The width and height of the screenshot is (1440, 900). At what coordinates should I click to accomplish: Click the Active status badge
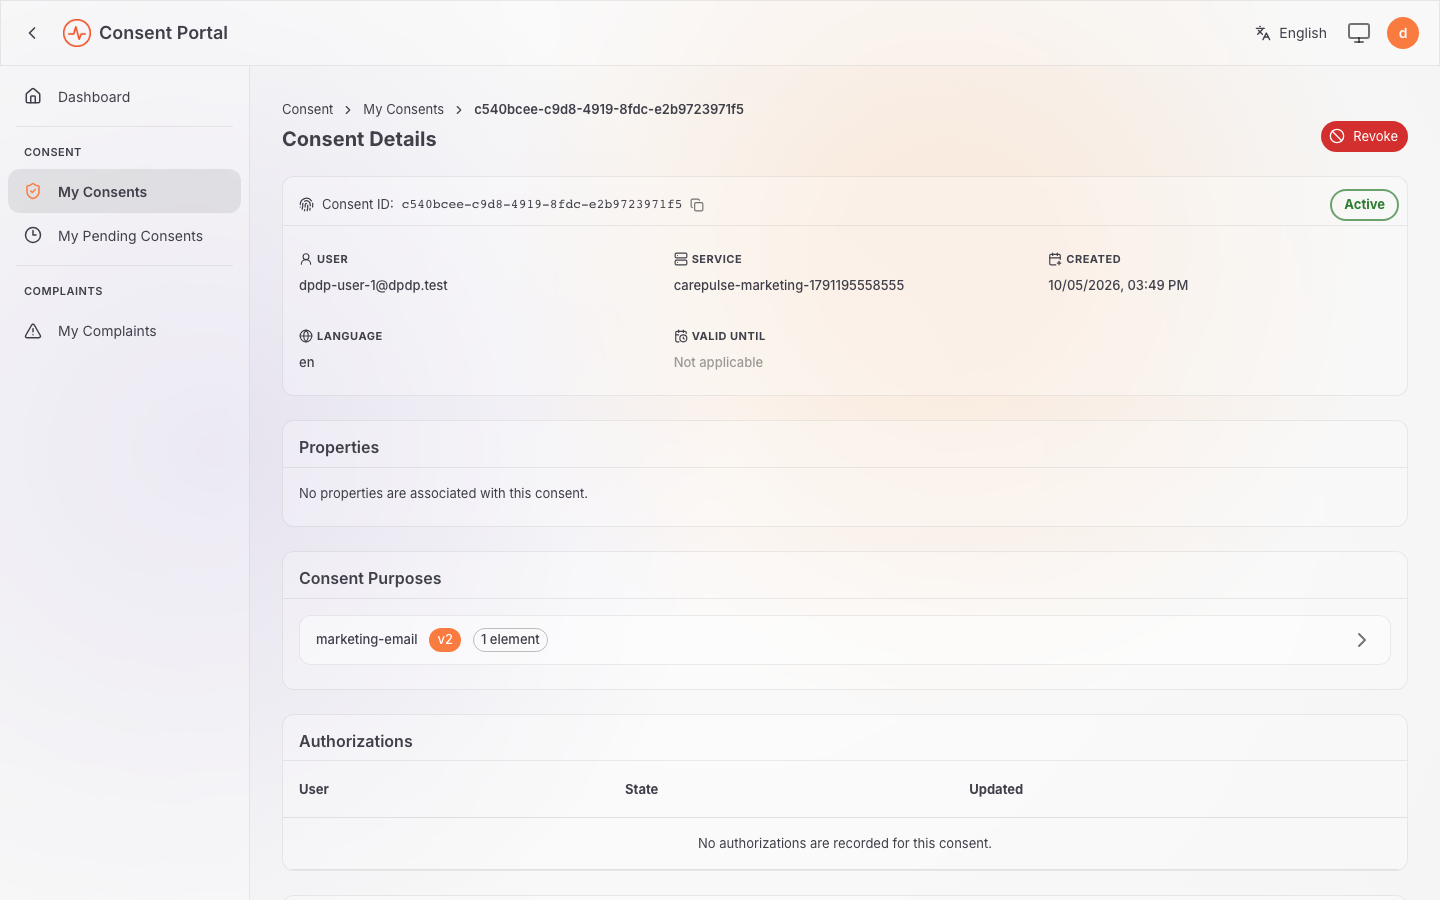[1364, 205]
